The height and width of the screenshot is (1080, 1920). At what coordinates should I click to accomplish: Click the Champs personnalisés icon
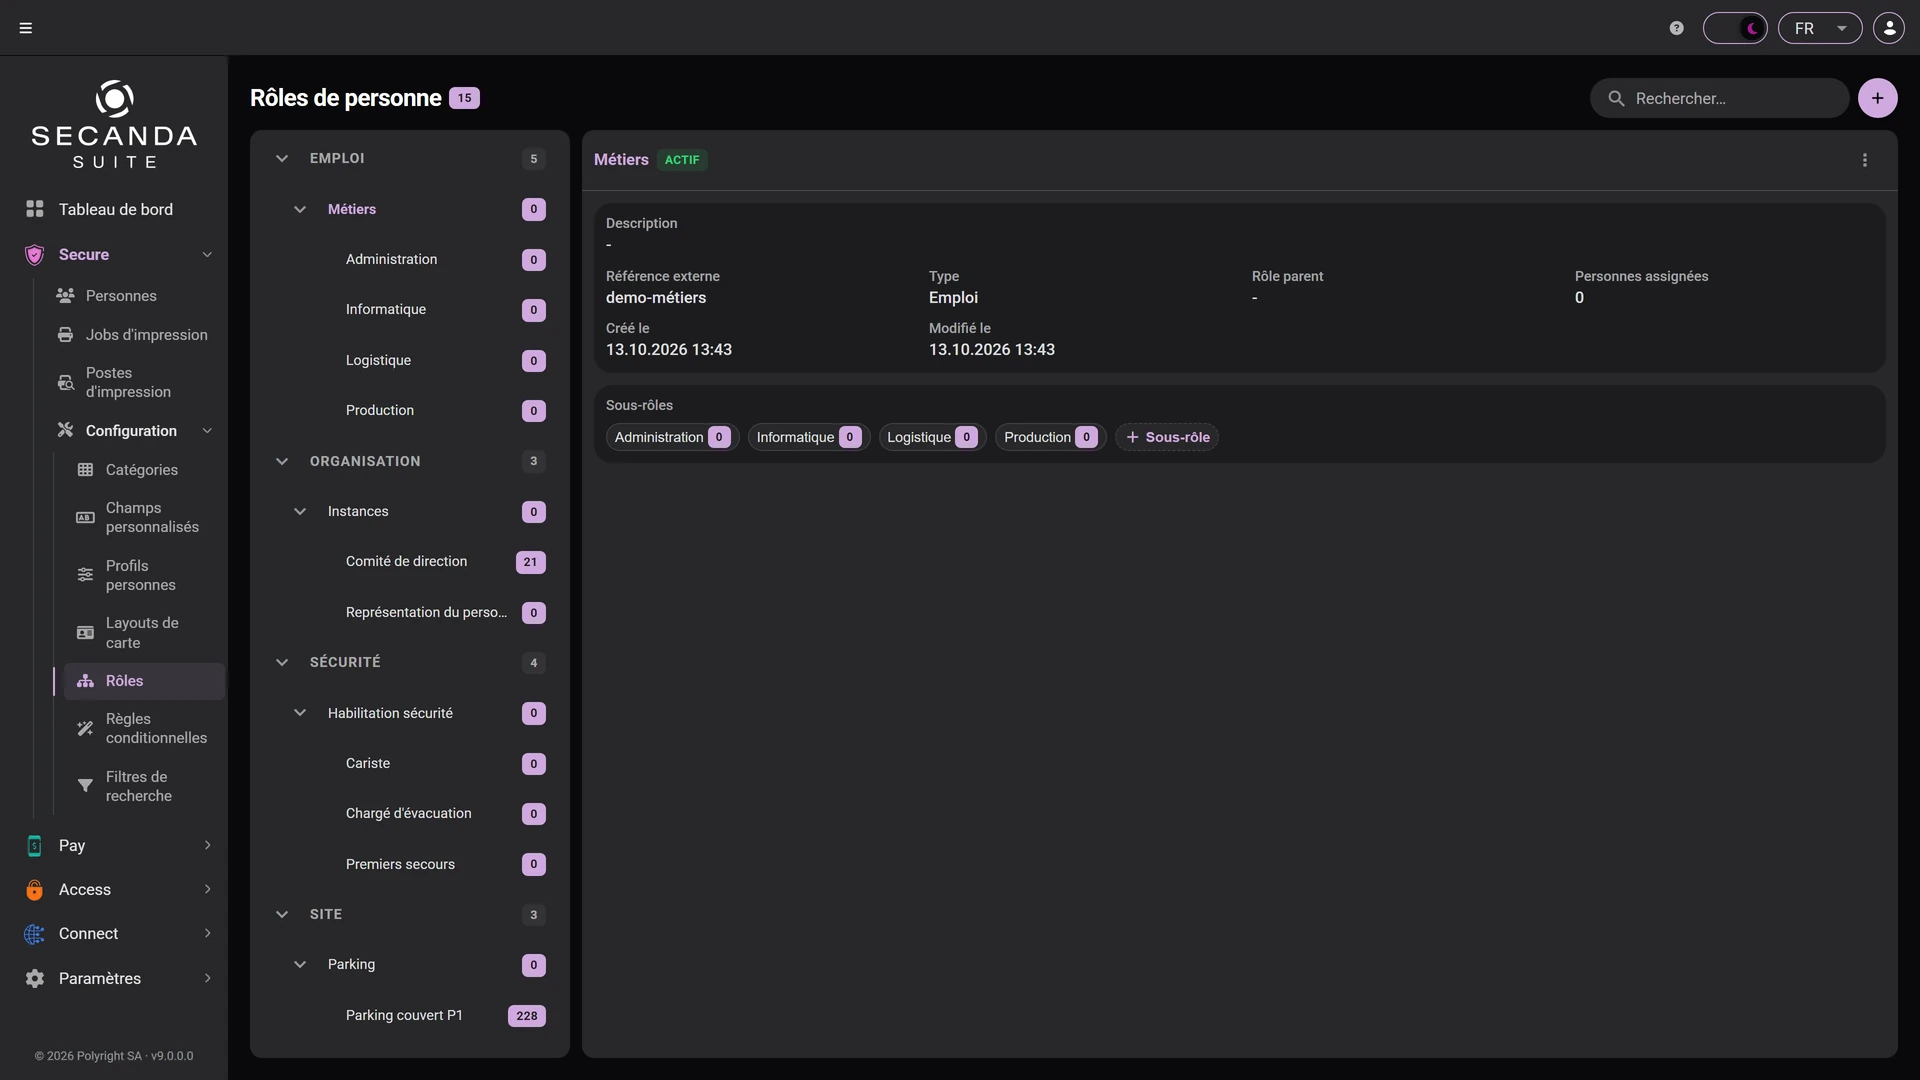(85, 518)
